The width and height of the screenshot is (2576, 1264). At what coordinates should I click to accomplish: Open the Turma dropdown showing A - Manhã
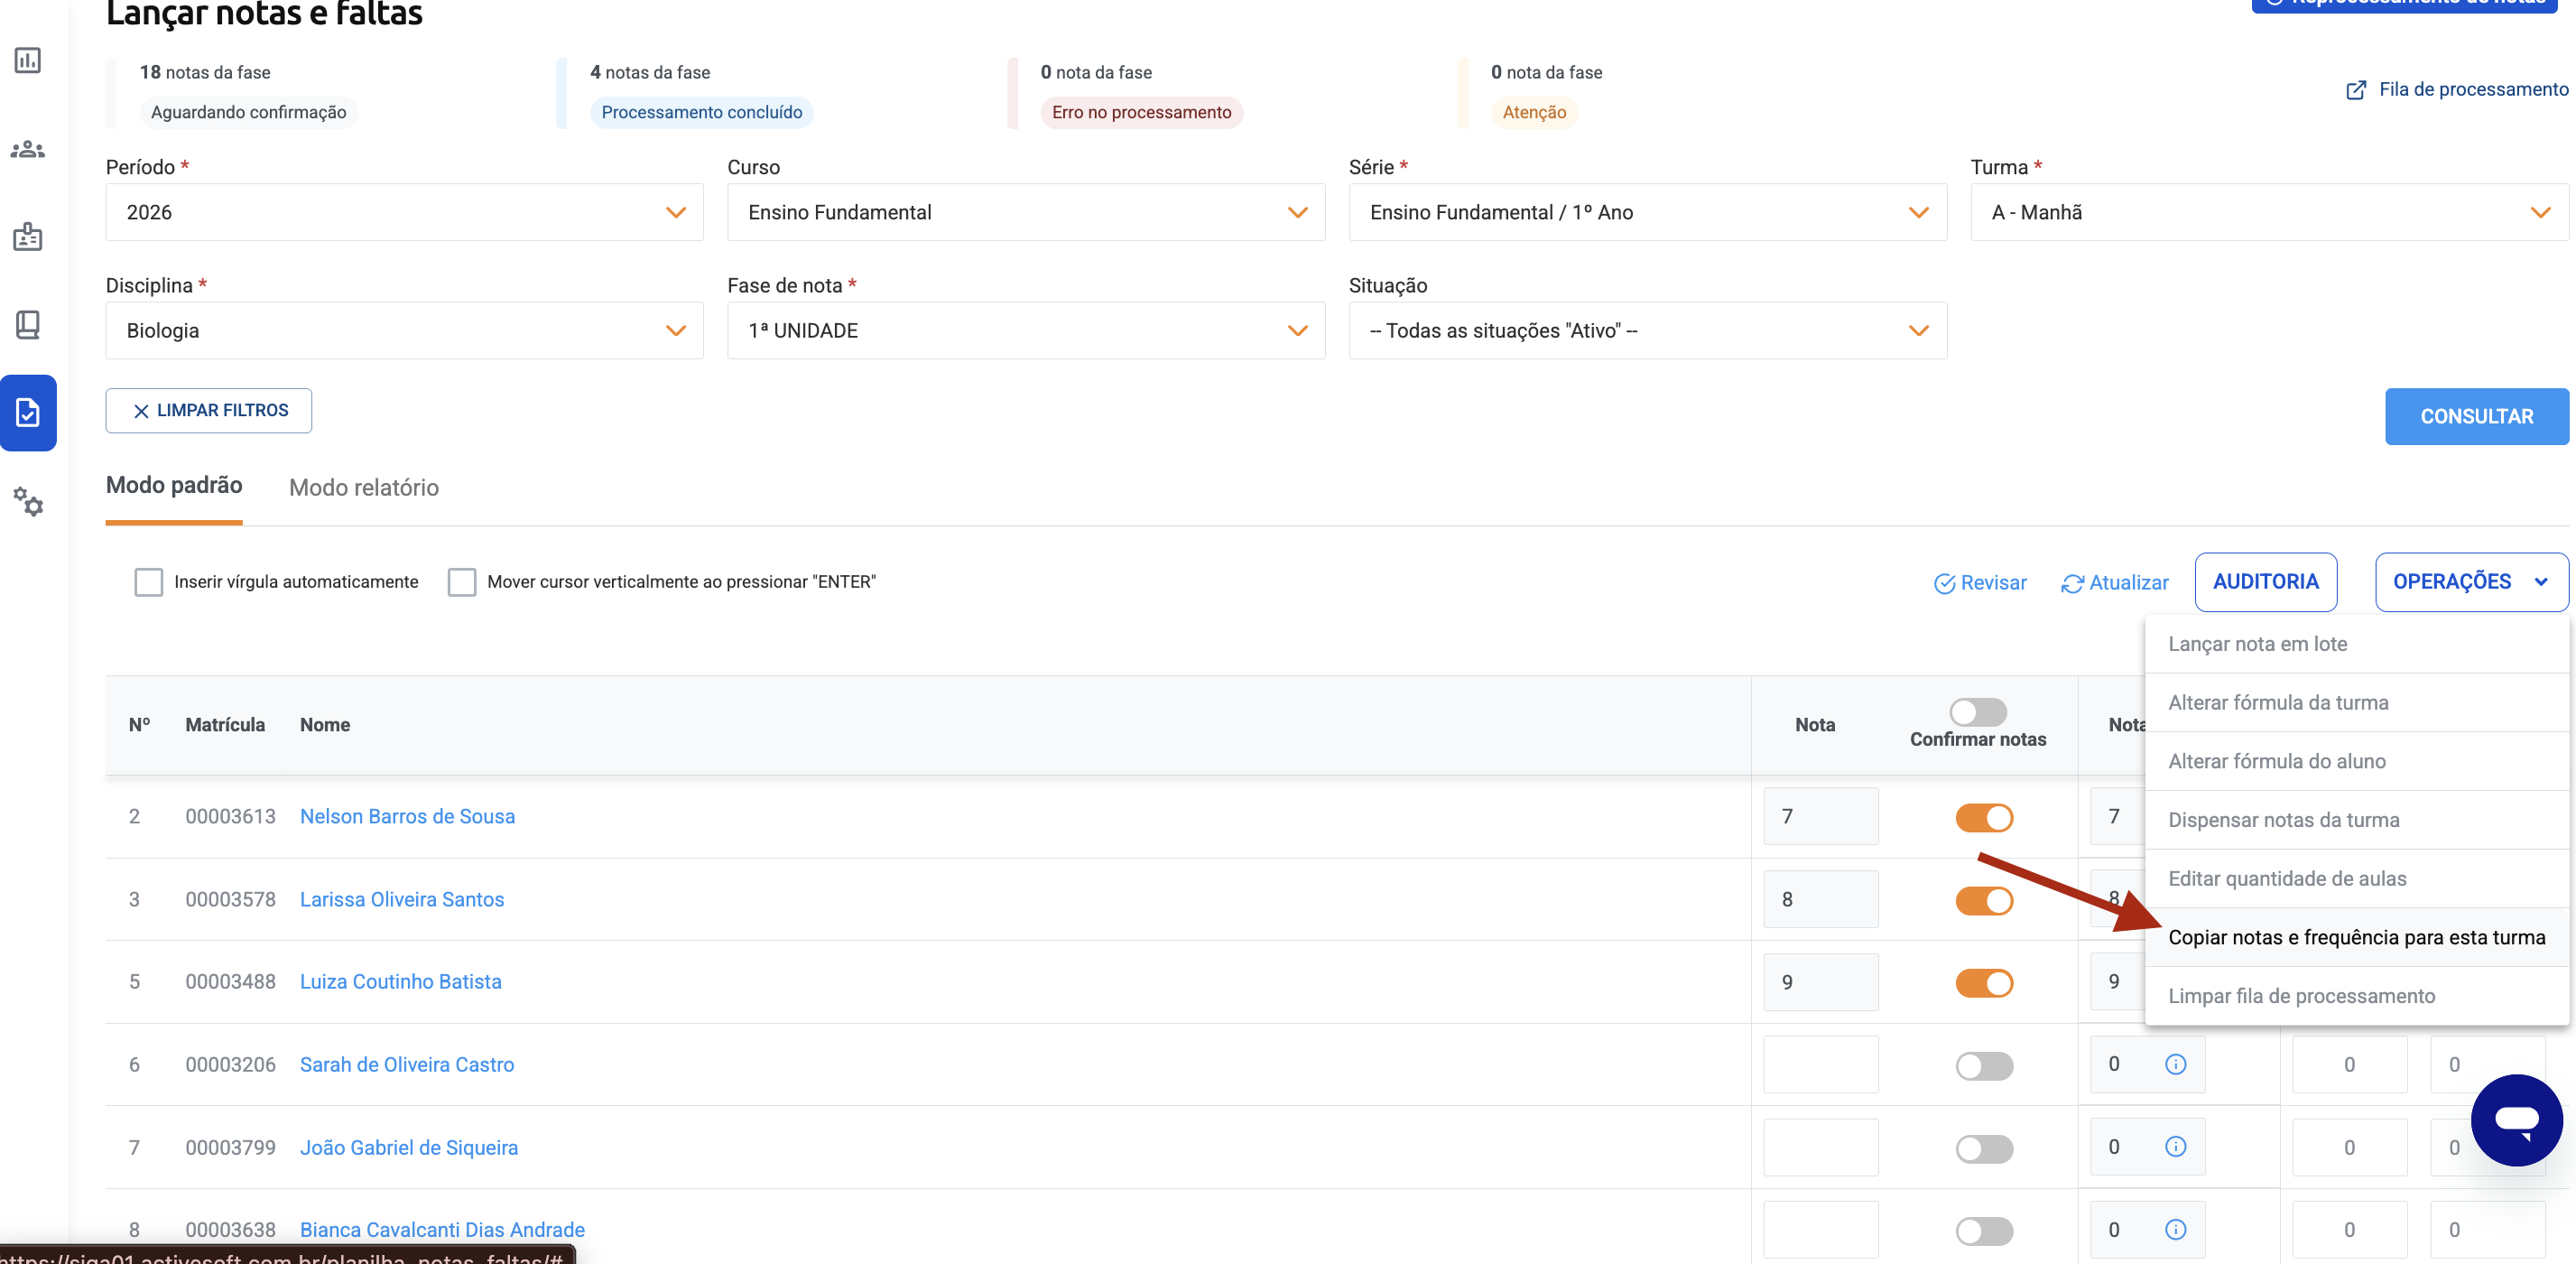(x=2269, y=212)
